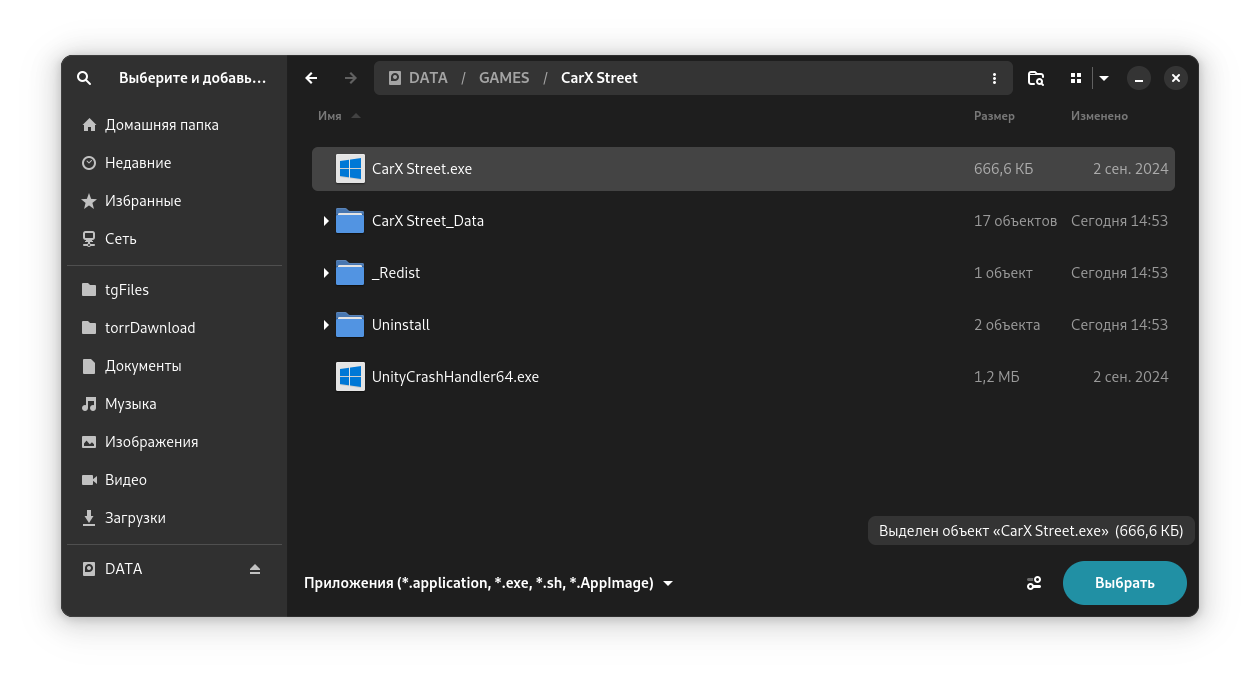Click the _Redist folder icon
Image resolution: width=1260 pixels, height=684 pixels.
coord(350,273)
